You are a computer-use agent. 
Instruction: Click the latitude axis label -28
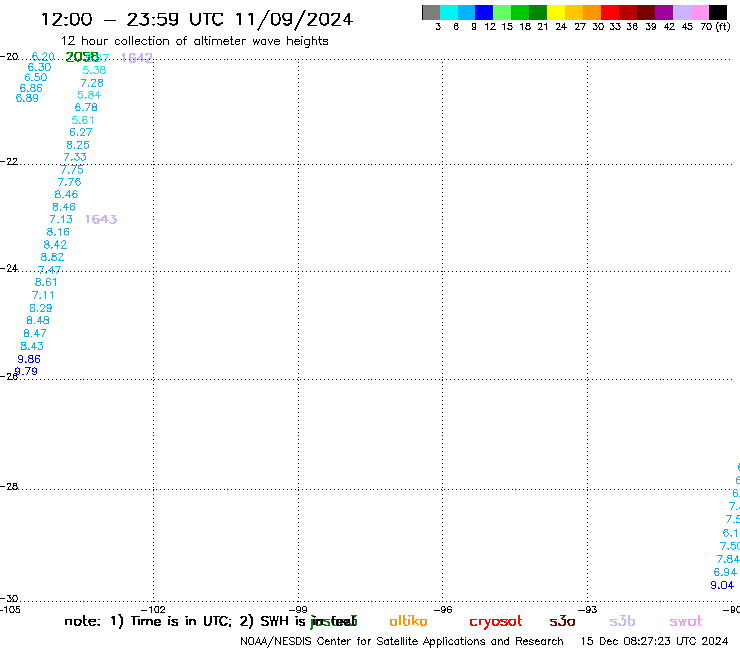click(x=9, y=486)
